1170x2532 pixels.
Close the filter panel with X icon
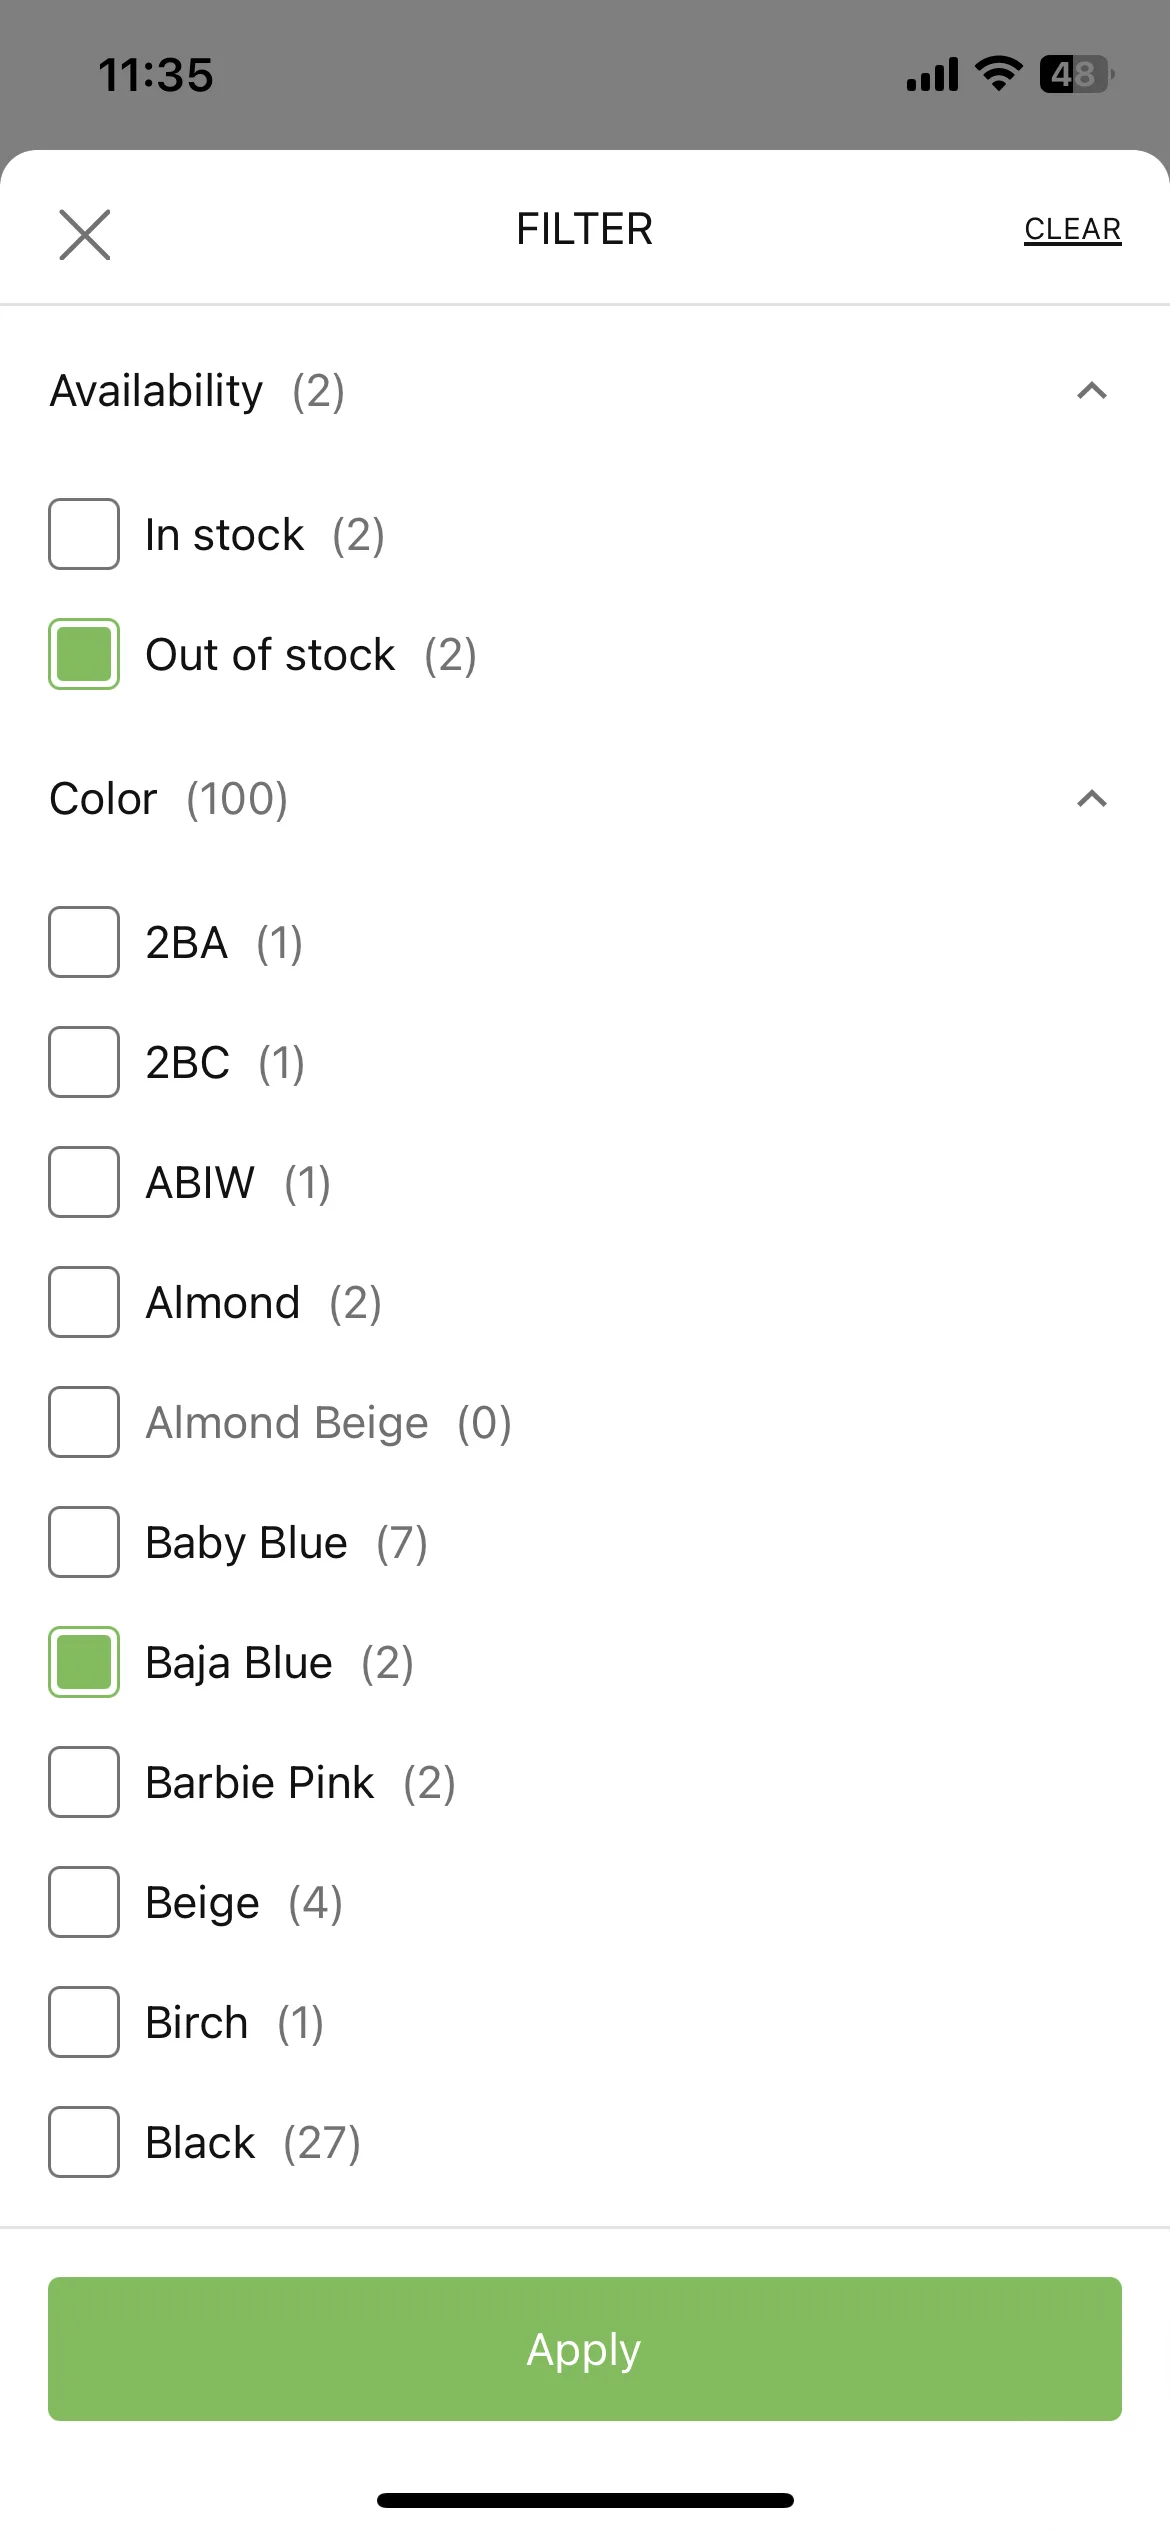pyautogui.click(x=85, y=235)
